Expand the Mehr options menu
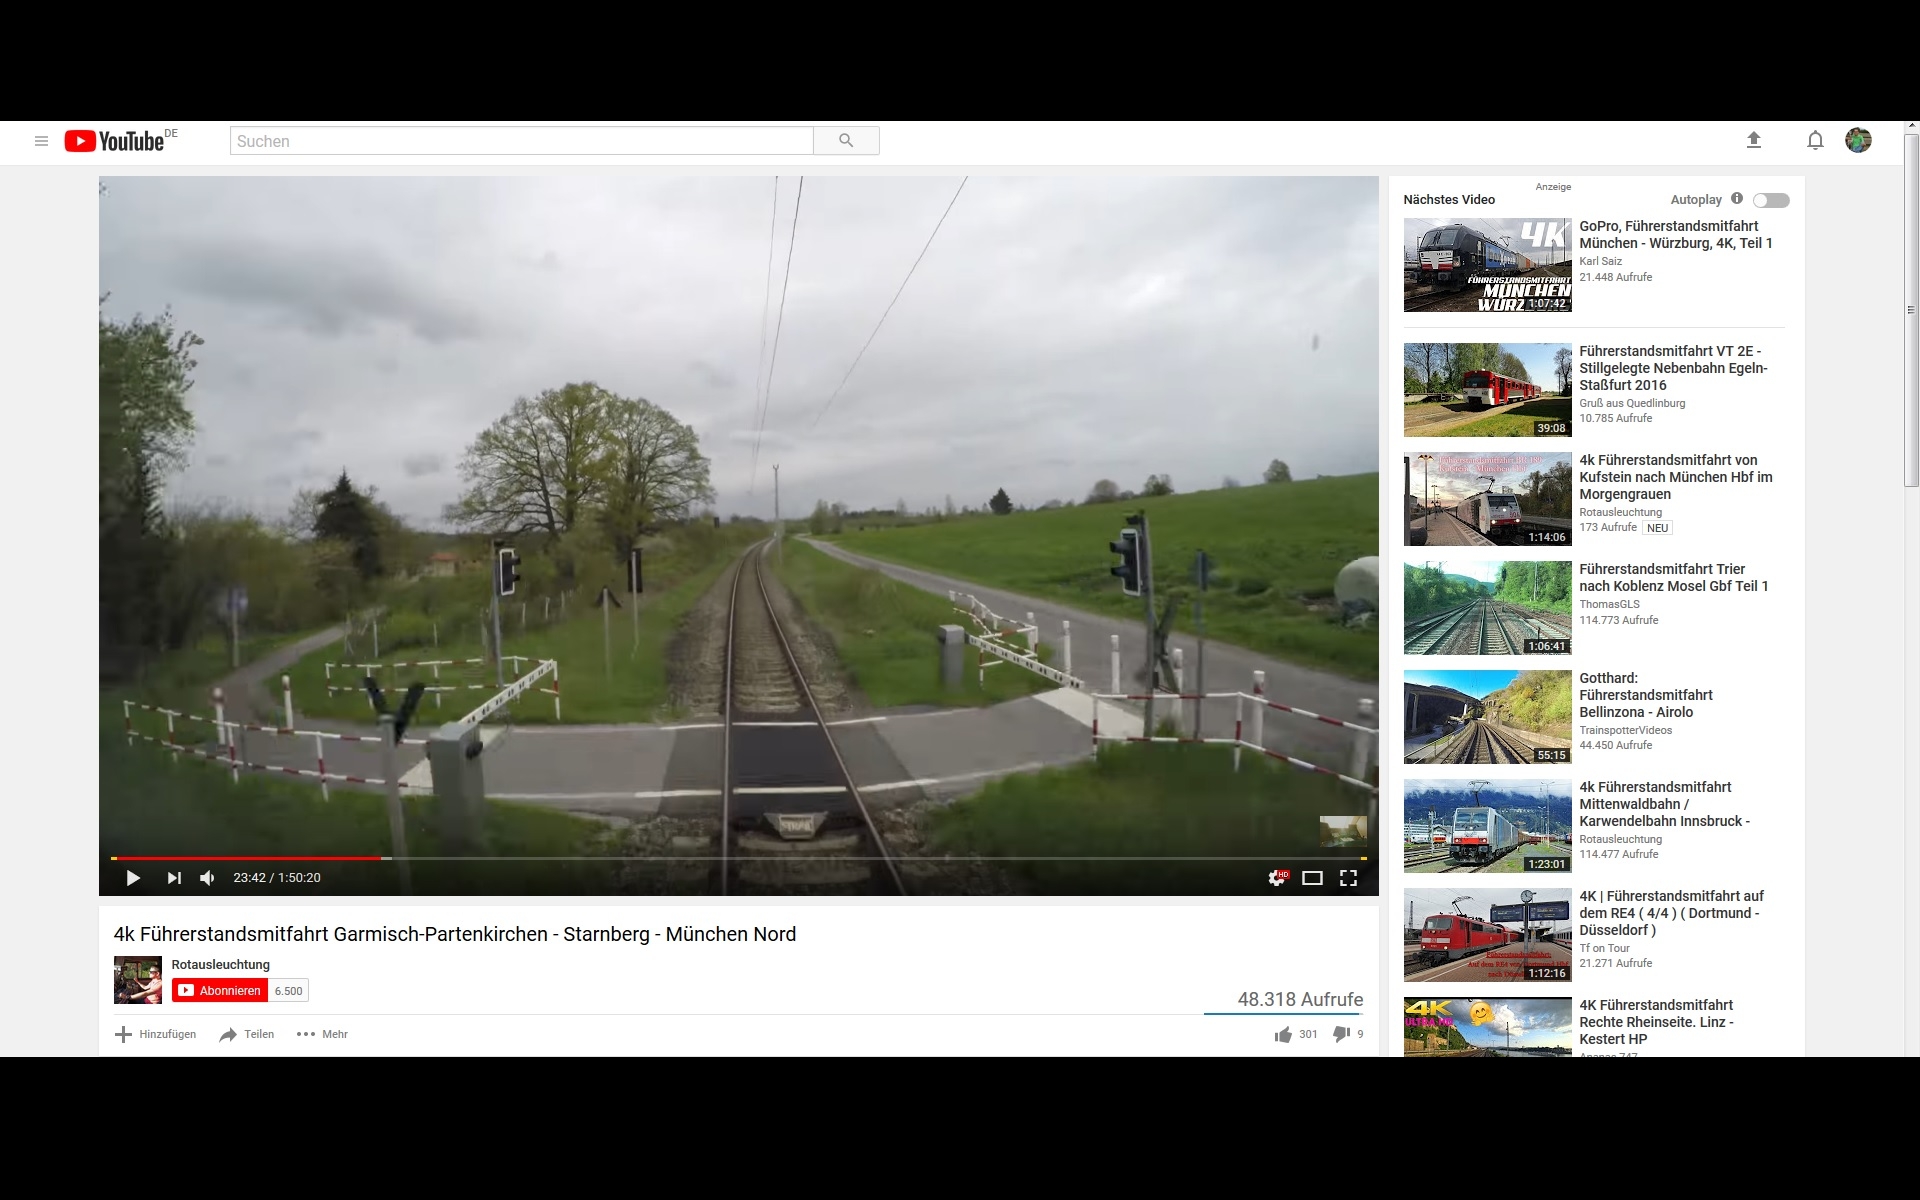The image size is (1920, 1200). point(322,1034)
